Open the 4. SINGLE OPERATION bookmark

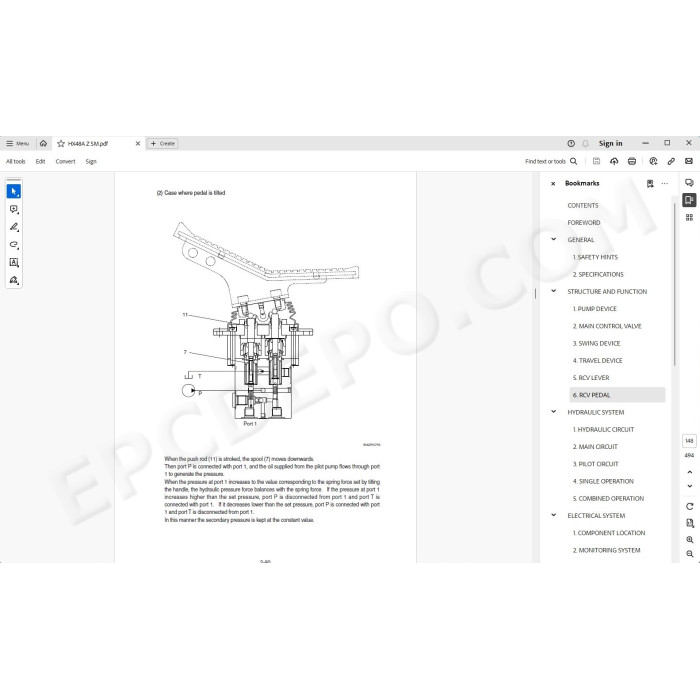coord(603,481)
